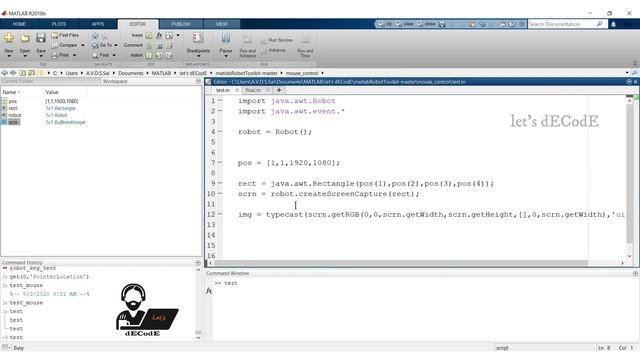Click the notifications bell icon

(613, 24)
